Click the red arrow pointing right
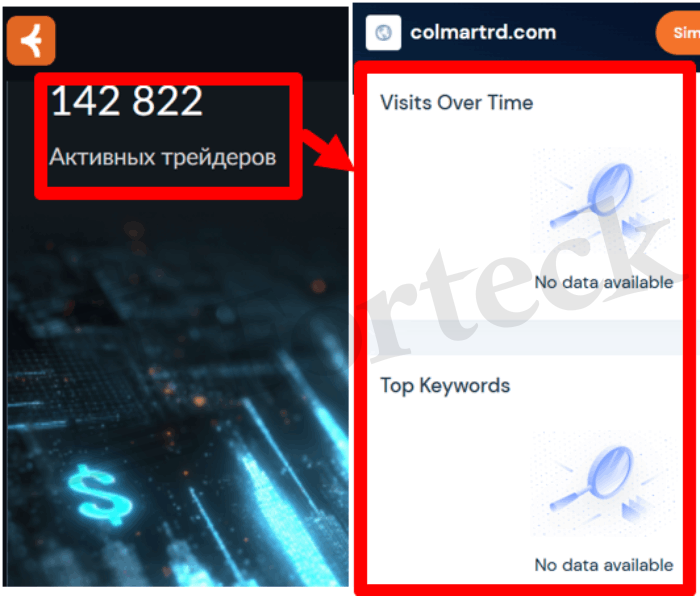Screen dimensions: 700x596 pos(328,150)
